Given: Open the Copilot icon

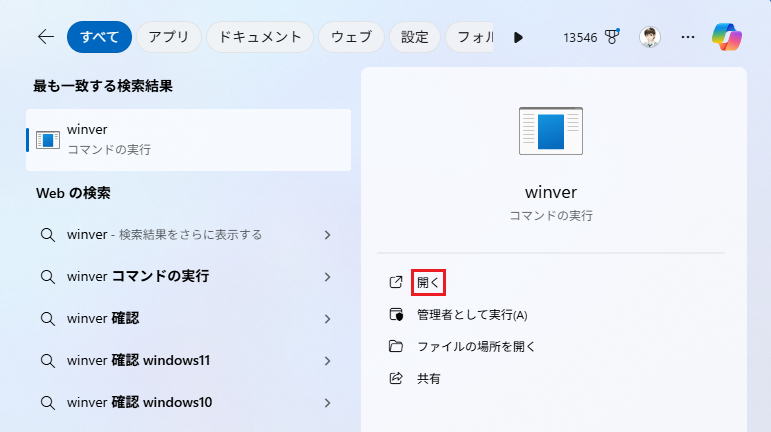Looking at the screenshot, I should point(727,37).
